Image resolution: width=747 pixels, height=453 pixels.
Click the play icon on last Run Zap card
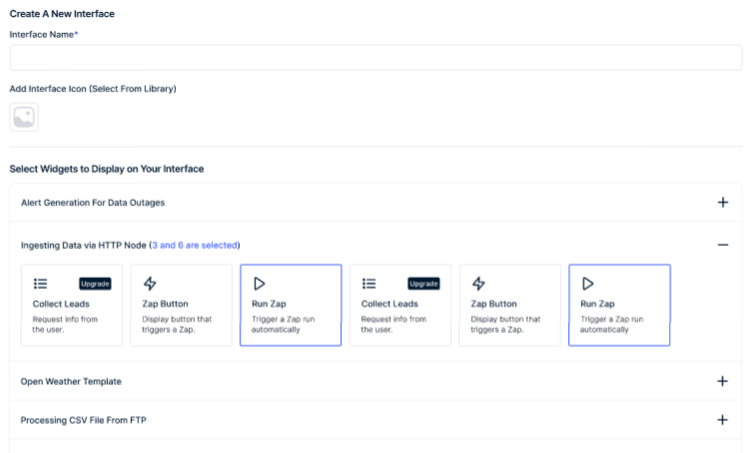(x=588, y=284)
